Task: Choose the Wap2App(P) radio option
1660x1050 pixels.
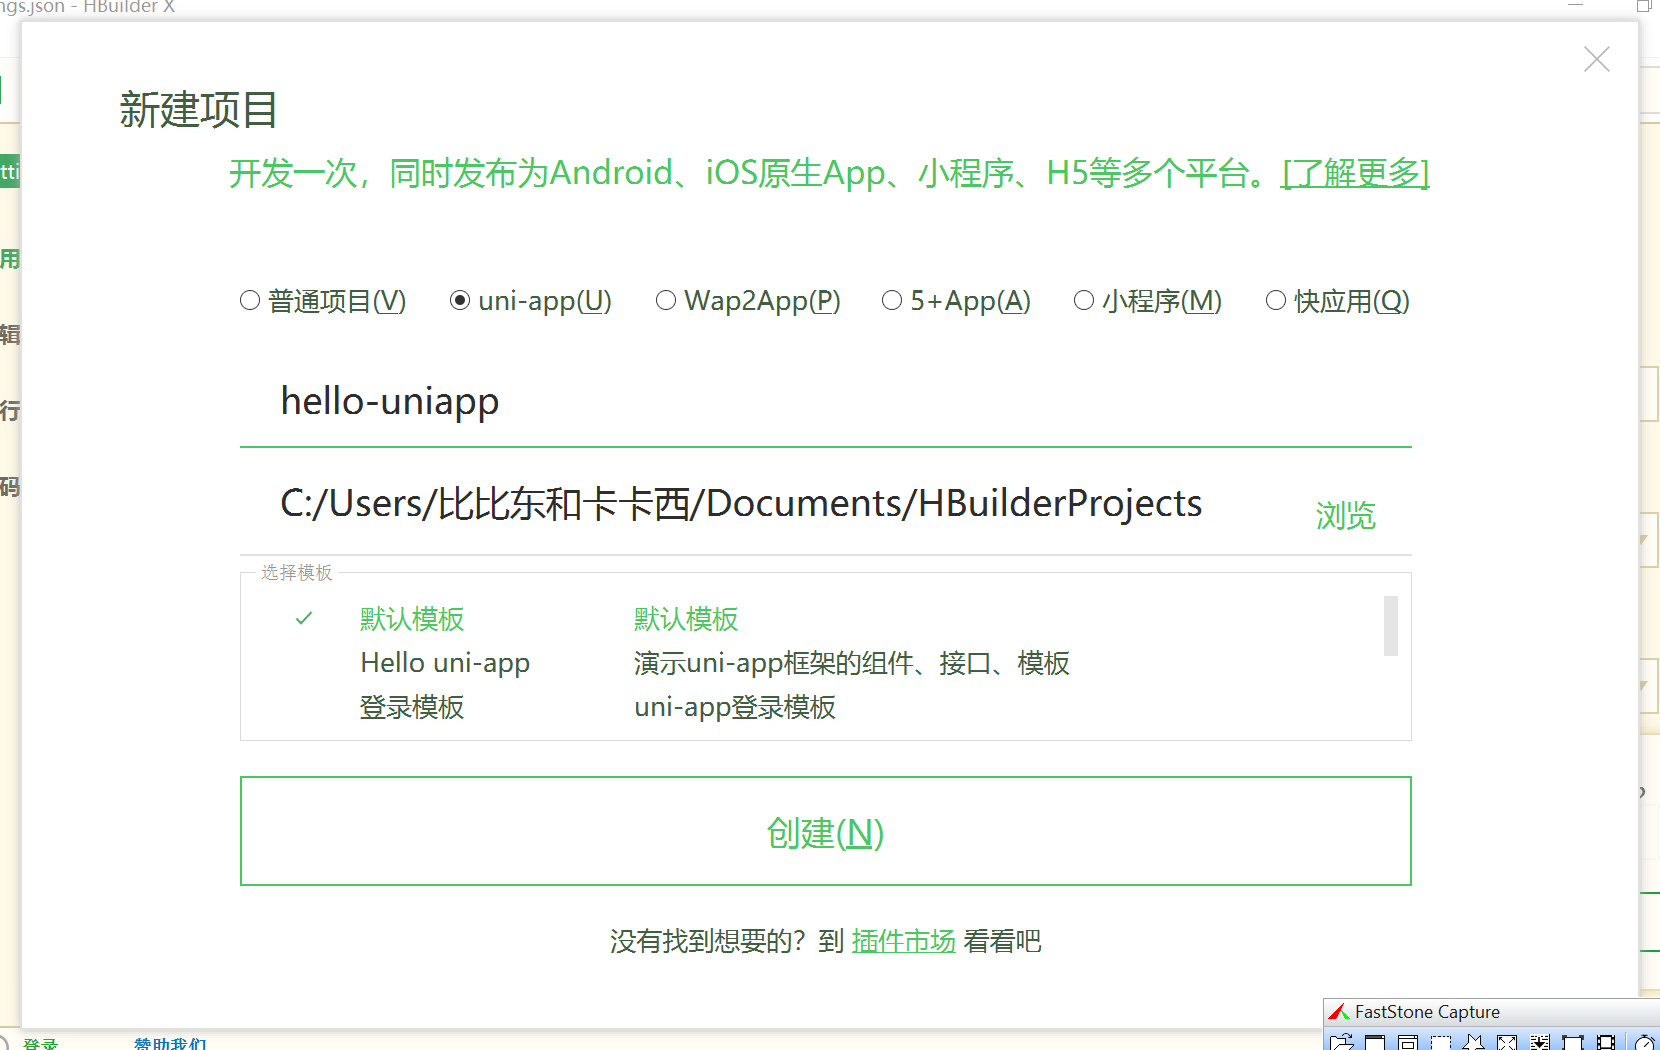Action: point(748,301)
